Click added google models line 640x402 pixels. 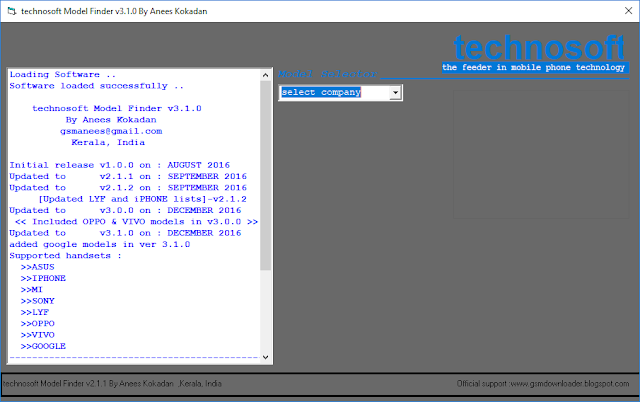[x=100, y=244]
